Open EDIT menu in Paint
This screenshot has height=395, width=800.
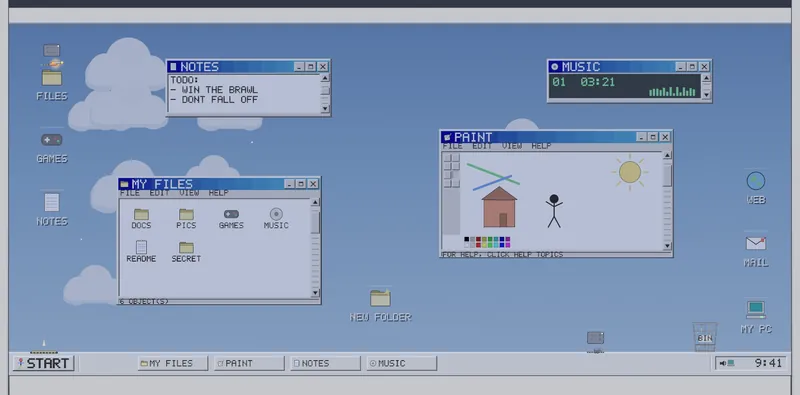point(482,146)
